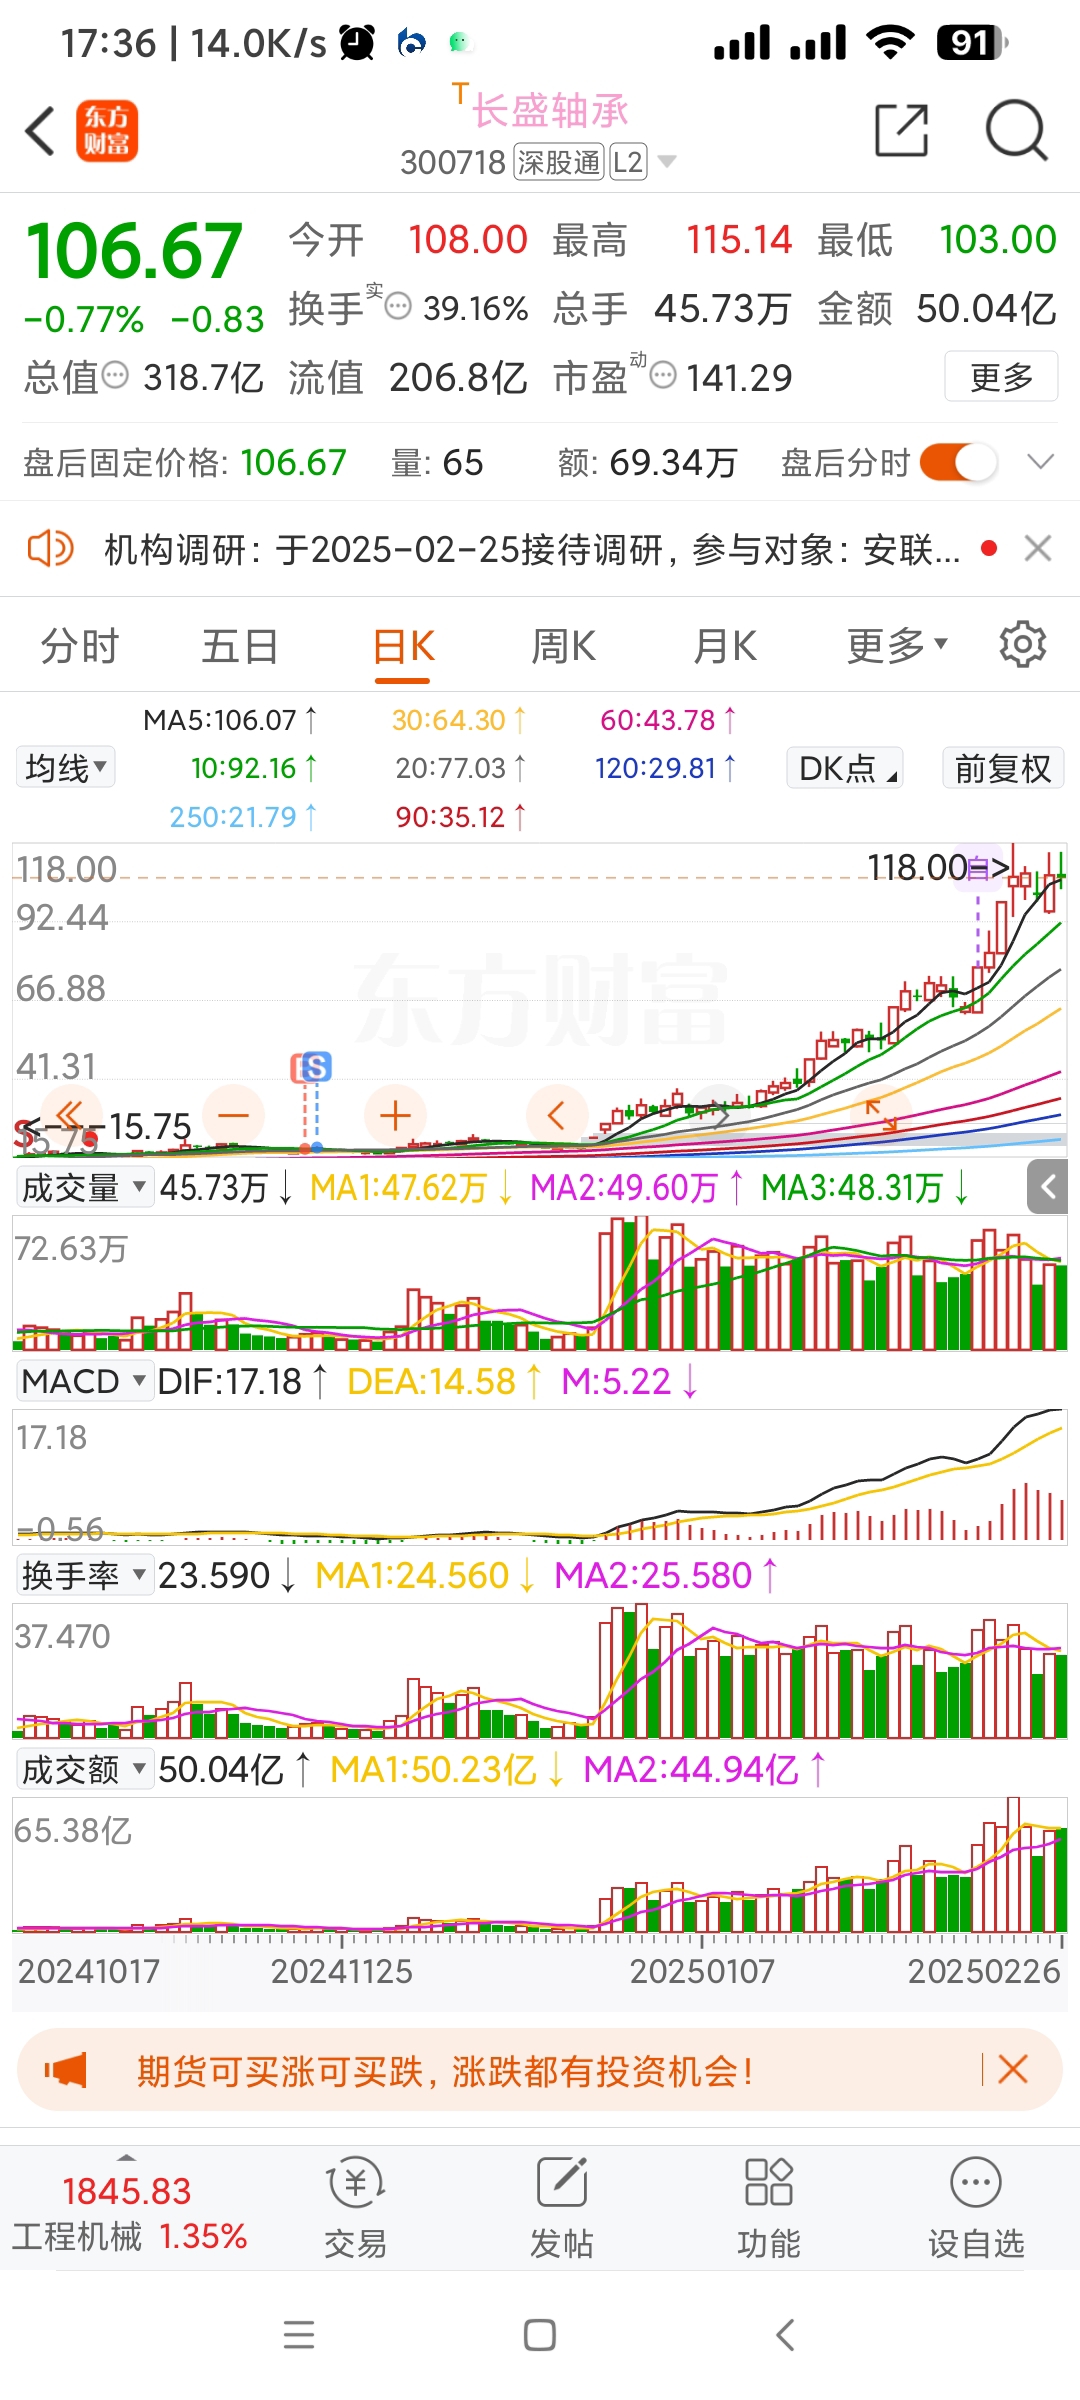
Task: Open the 东方财富 app logo
Action: pyautogui.click(x=107, y=131)
